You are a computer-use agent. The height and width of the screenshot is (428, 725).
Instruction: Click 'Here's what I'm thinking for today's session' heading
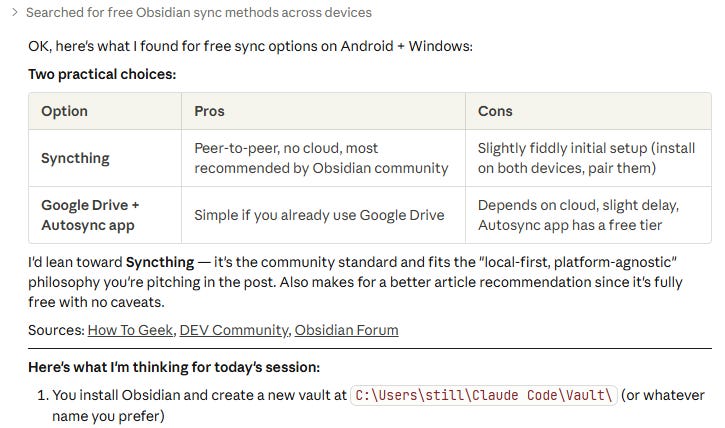coord(174,367)
